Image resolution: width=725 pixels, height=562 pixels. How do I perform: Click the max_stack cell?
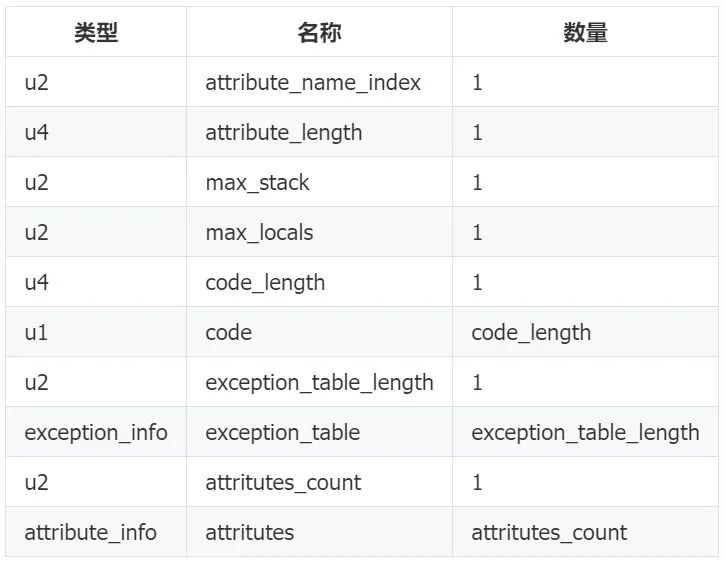click(258, 182)
